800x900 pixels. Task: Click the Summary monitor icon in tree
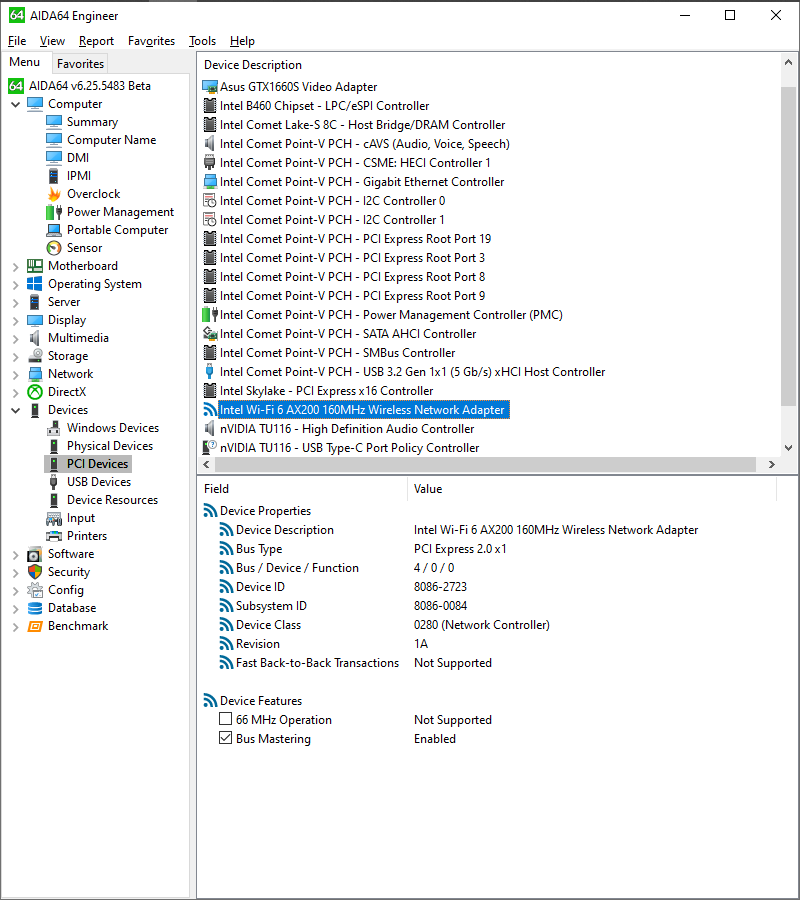(54, 122)
